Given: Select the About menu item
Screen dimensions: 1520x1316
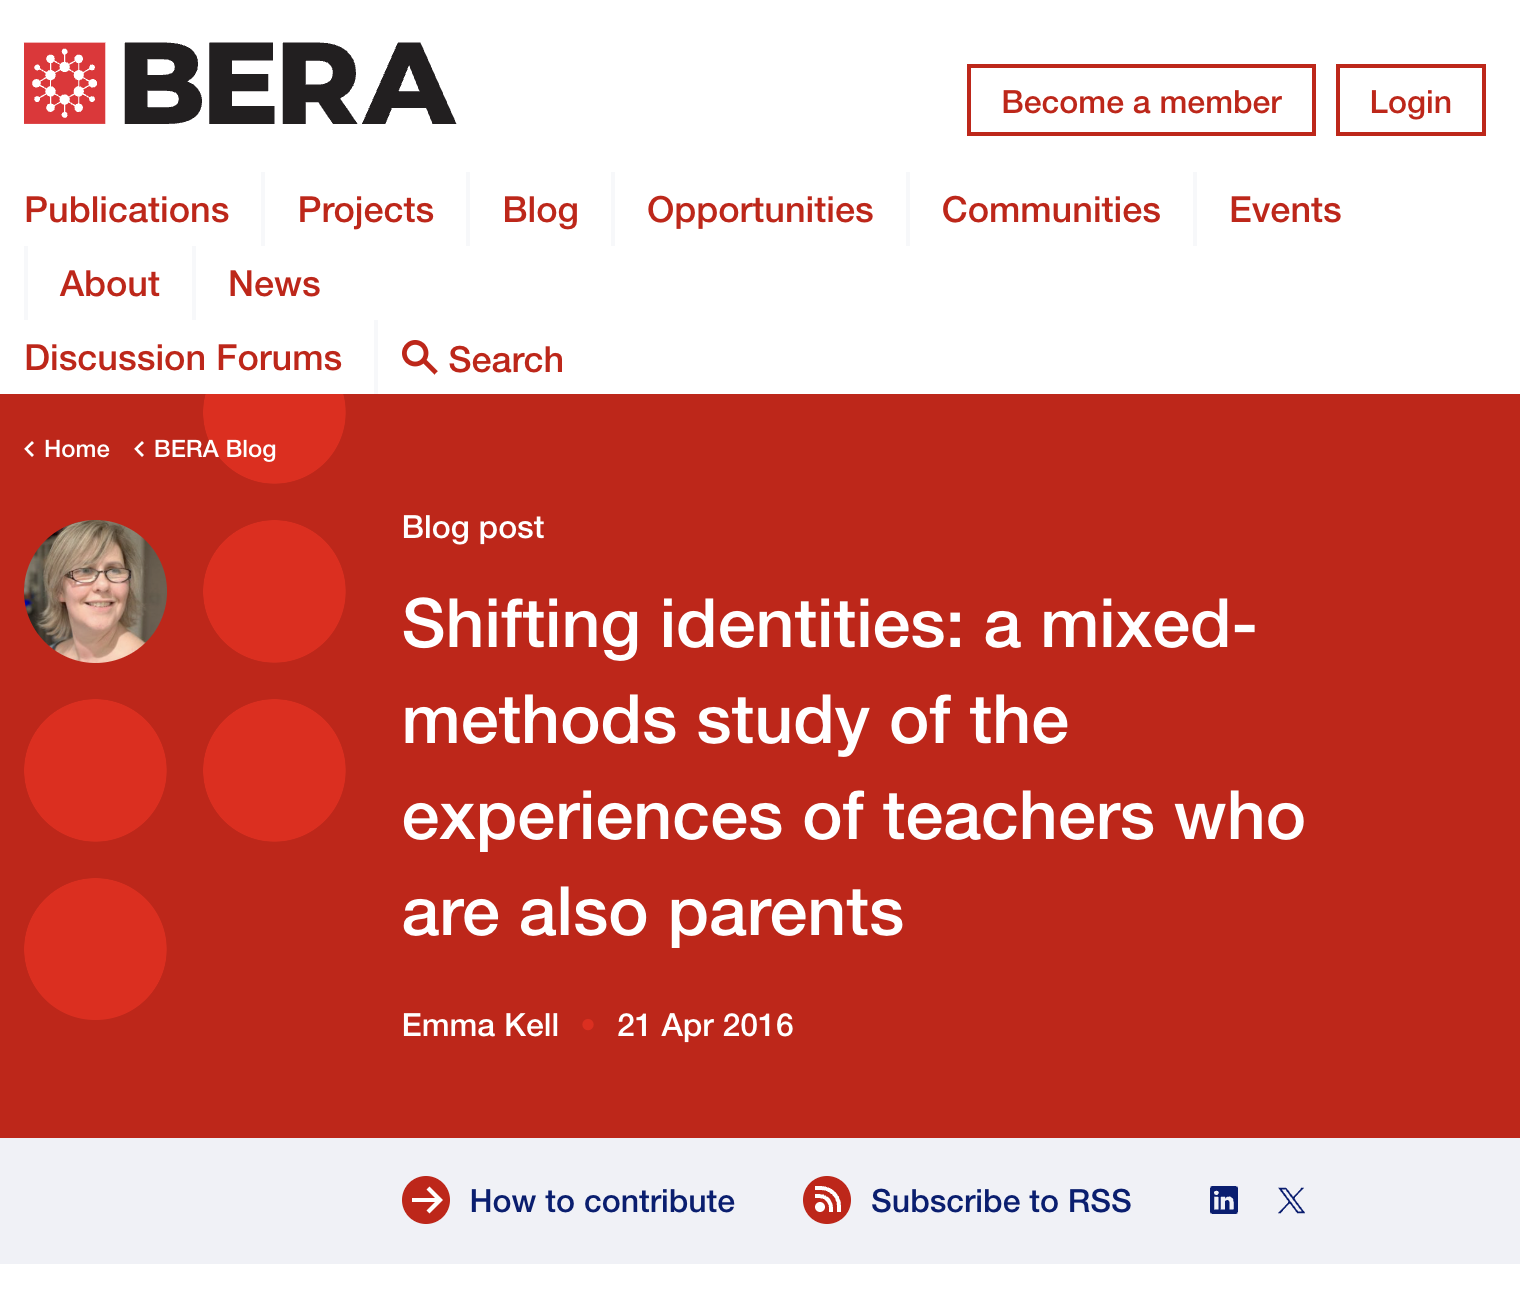Looking at the screenshot, I should 110,284.
